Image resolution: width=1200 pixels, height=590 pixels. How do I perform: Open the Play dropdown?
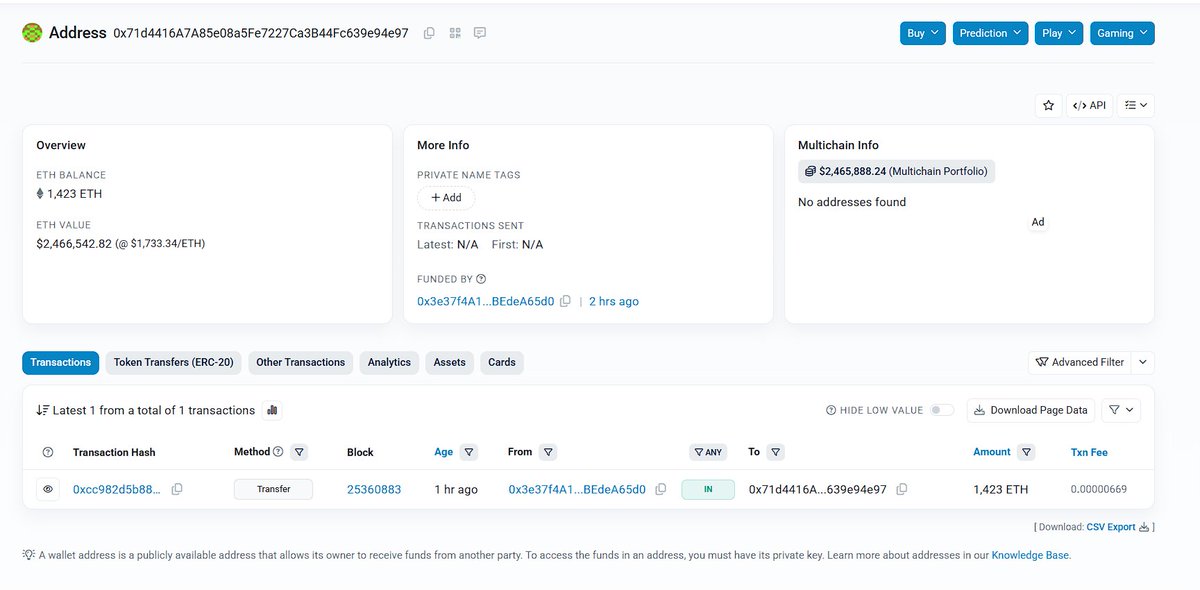coord(1059,33)
